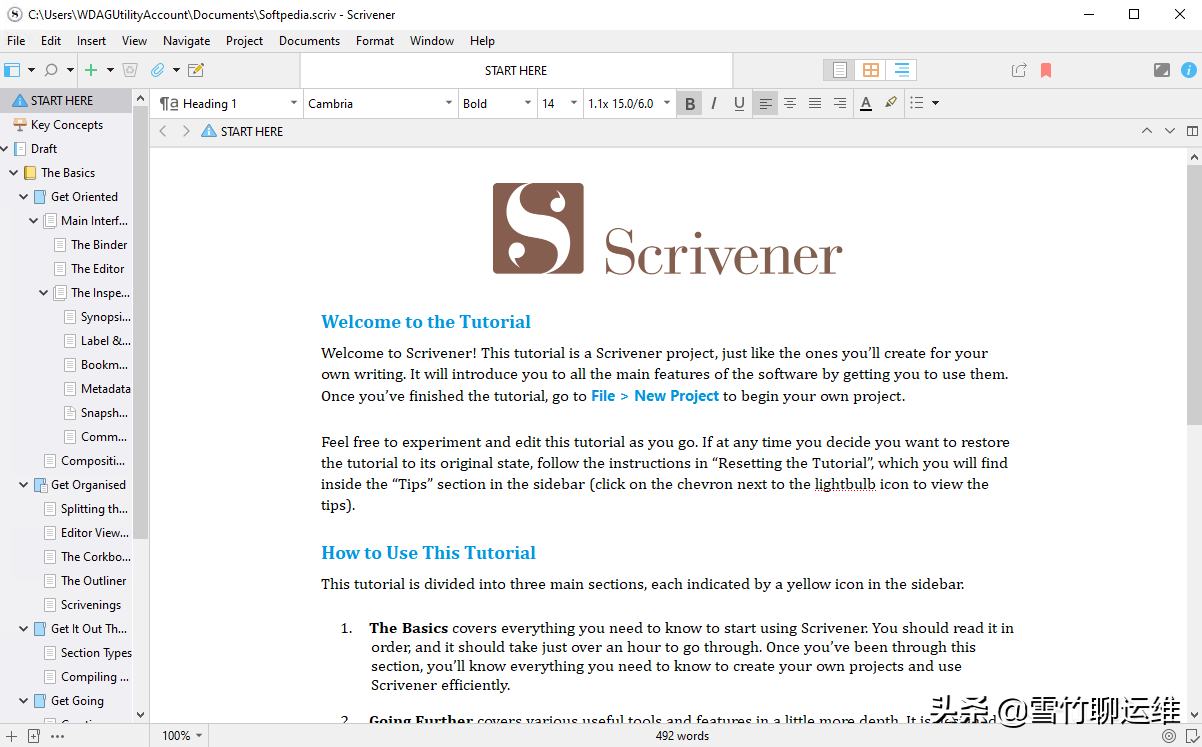This screenshot has width=1202, height=747.
Task: Click the Compile export icon
Action: [x=1019, y=70]
